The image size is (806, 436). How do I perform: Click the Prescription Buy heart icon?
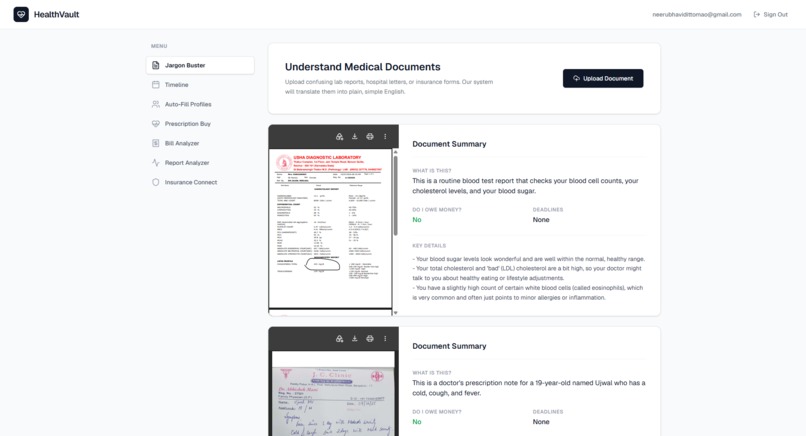[x=156, y=124]
